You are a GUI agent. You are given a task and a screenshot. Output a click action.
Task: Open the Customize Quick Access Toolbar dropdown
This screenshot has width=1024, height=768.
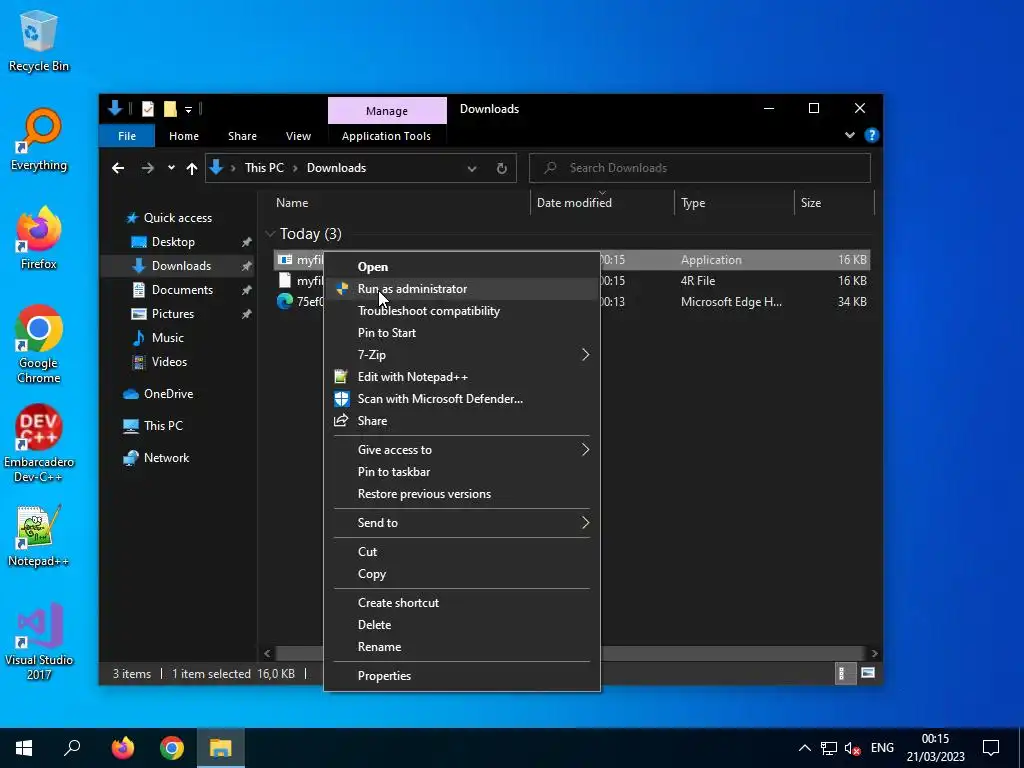click(x=188, y=110)
